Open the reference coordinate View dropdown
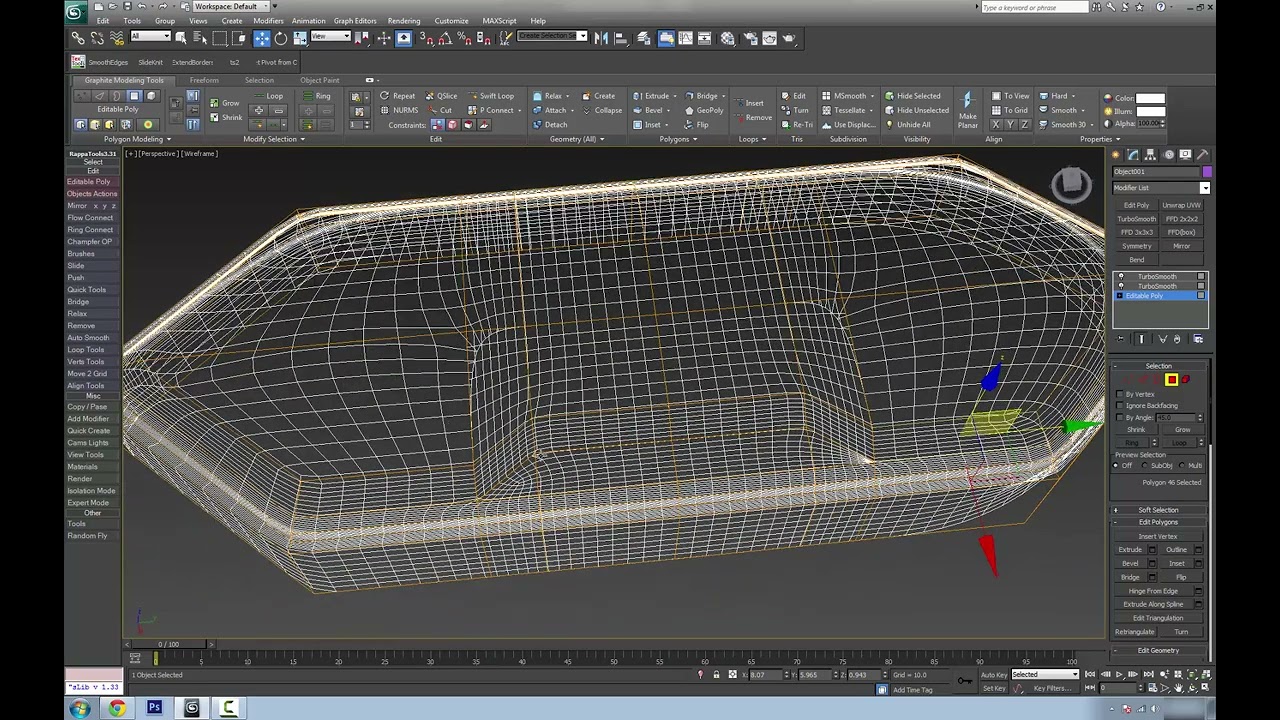Screen dimensions: 1280x720 point(330,37)
